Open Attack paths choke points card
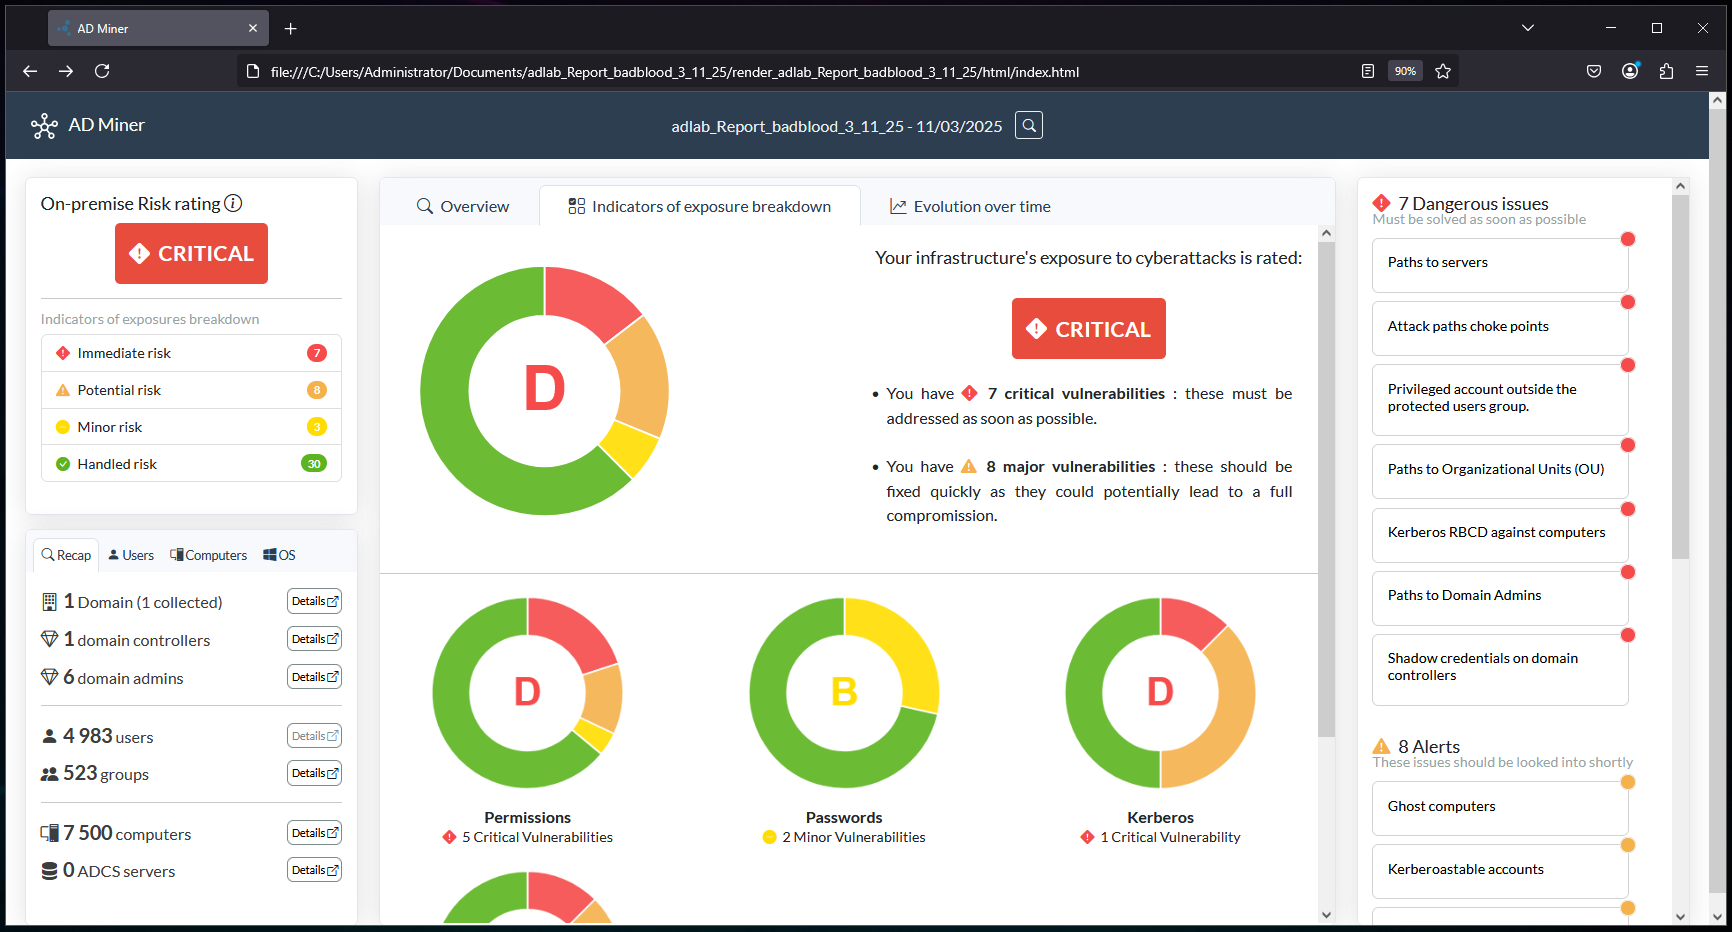The image size is (1732, 932). [x=1500, y=328]
